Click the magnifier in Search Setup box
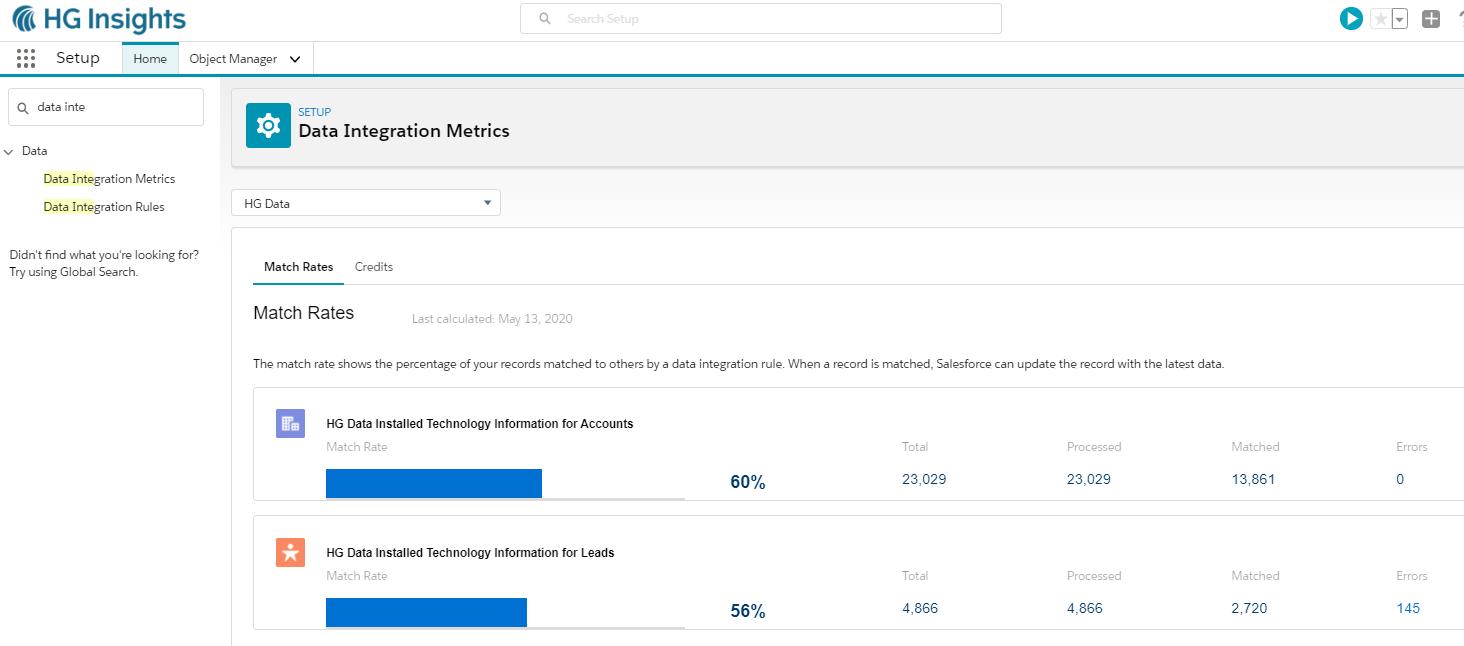Screen dimensions: 1464x646 [545, 19]
